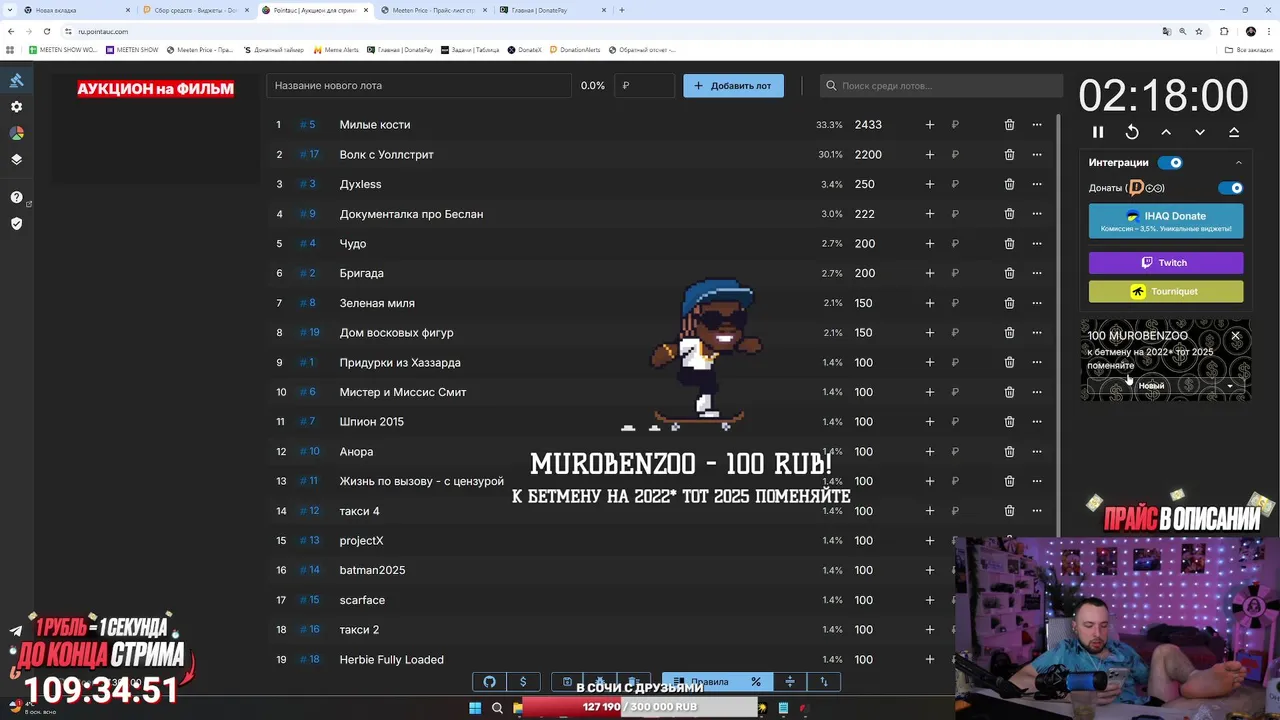1280x720 pixels.
Task: Add amount to Милые кости with plus
Action: tap(930, 125)
